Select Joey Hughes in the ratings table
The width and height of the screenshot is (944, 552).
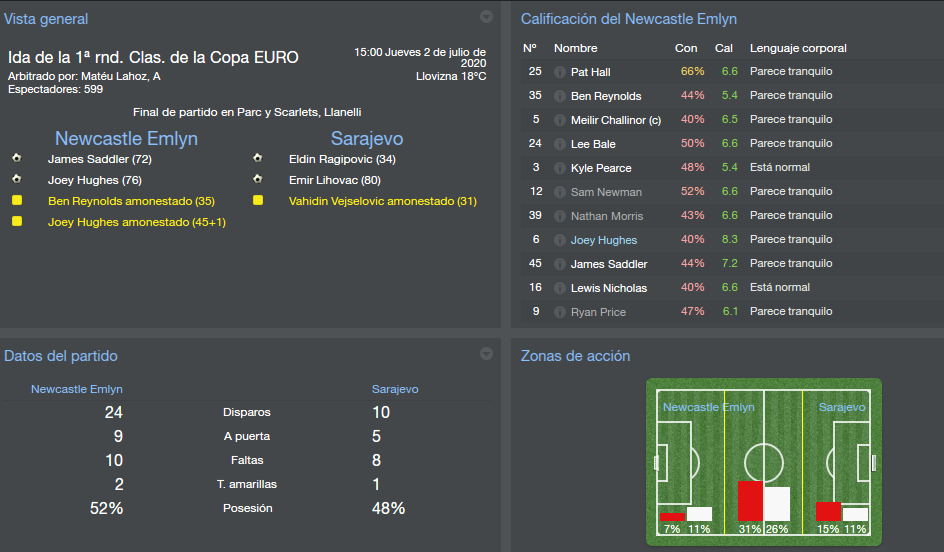click(603, 240)
